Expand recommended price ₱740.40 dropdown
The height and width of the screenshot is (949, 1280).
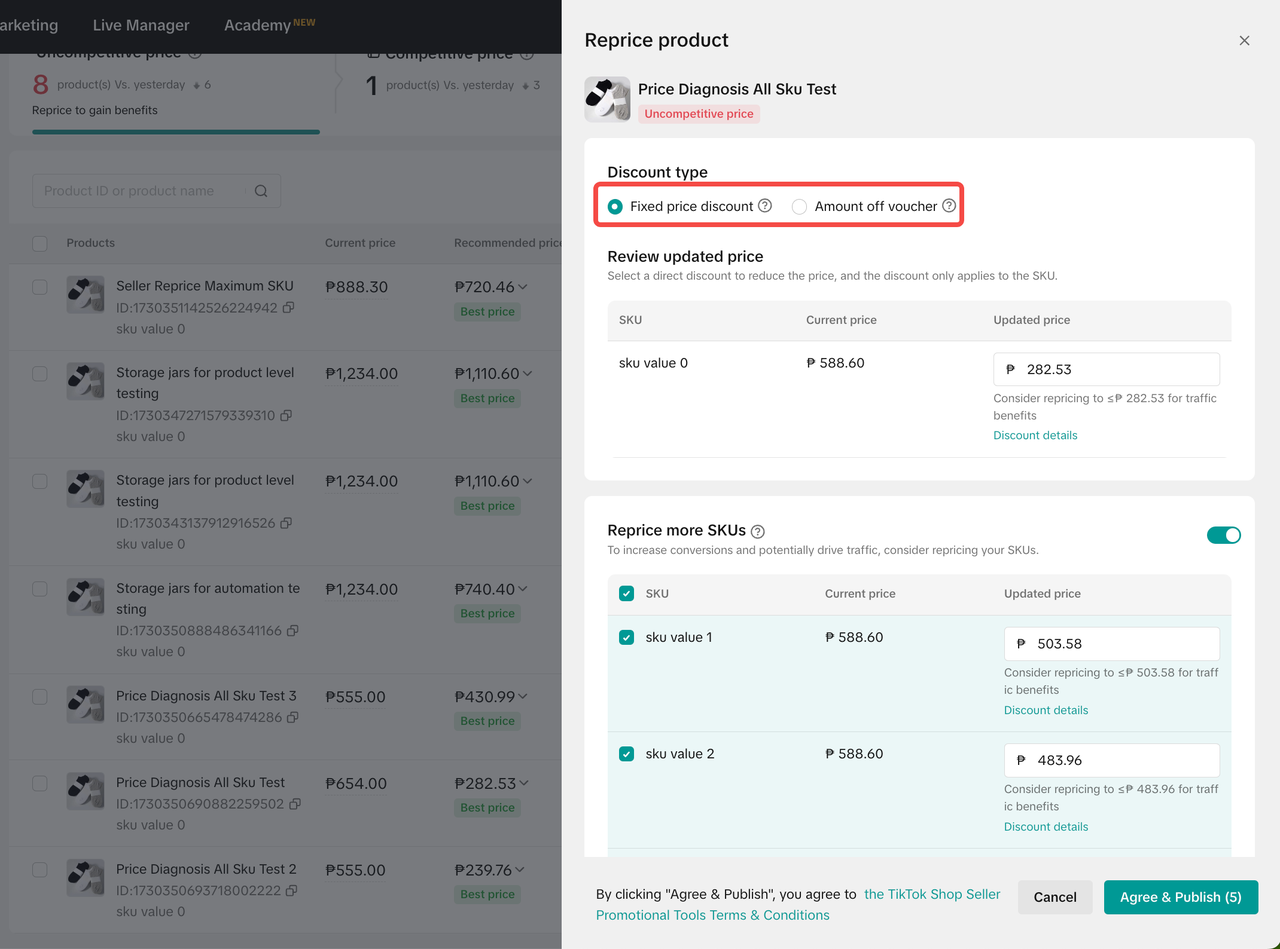(523, 589)
